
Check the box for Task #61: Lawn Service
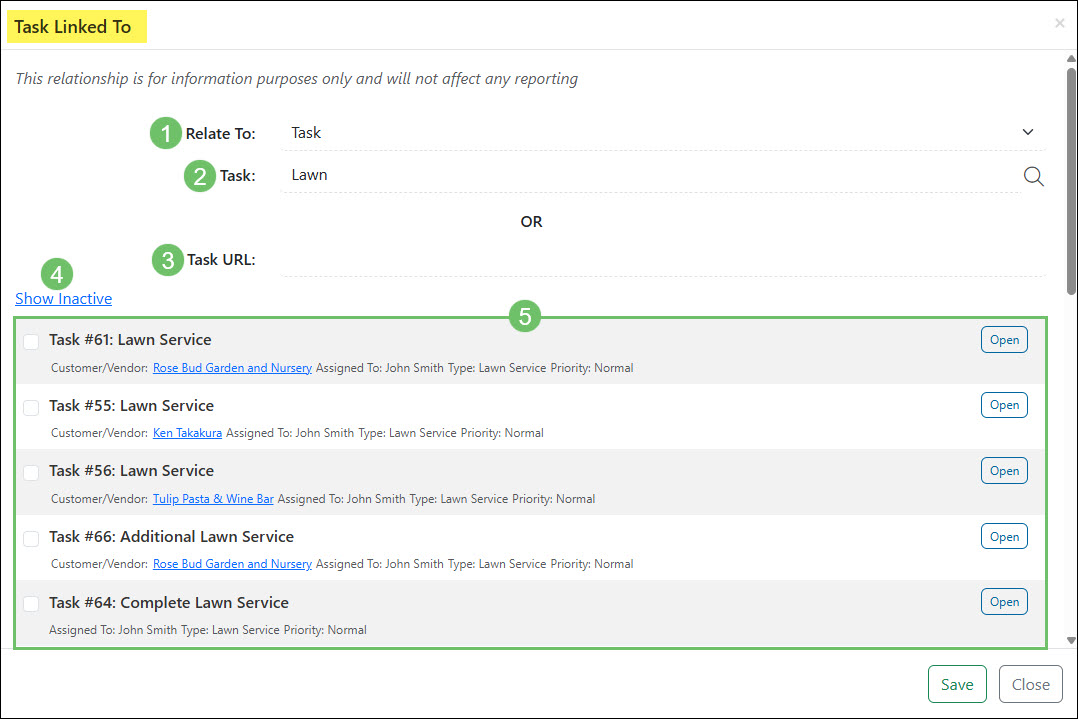[x=30, y=341]
